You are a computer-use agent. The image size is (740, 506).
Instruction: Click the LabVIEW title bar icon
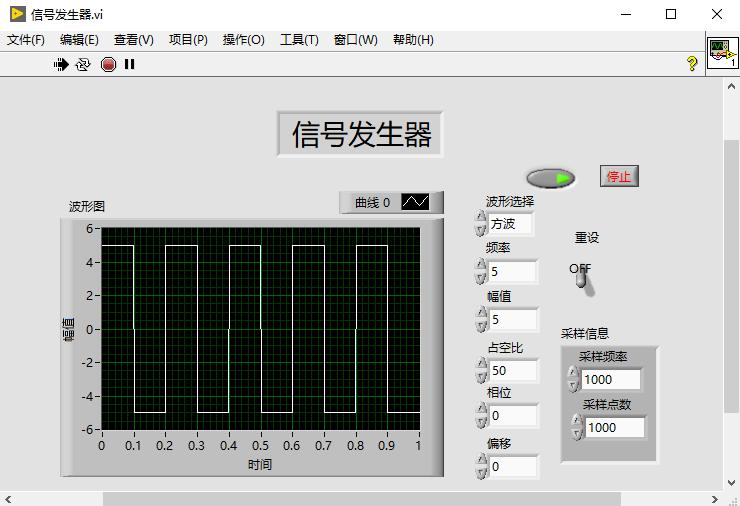(x=17, y=14)
